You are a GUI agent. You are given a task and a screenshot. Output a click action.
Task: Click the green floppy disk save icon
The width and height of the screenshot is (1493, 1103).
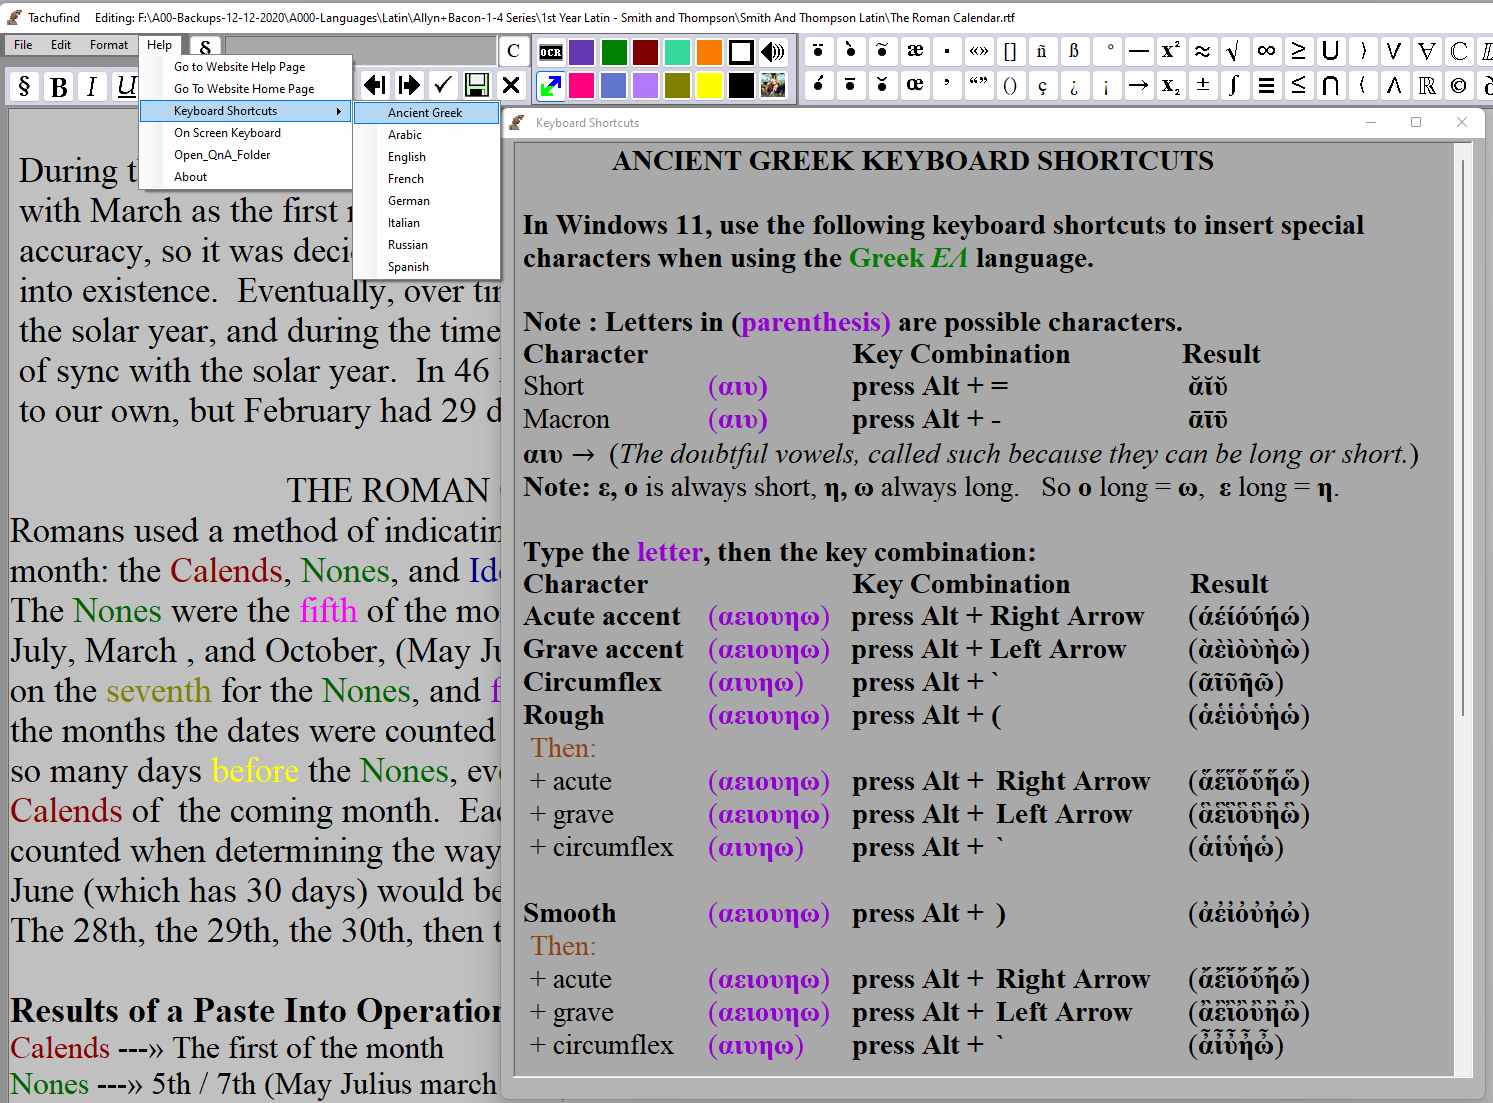(x=477, y=85)
